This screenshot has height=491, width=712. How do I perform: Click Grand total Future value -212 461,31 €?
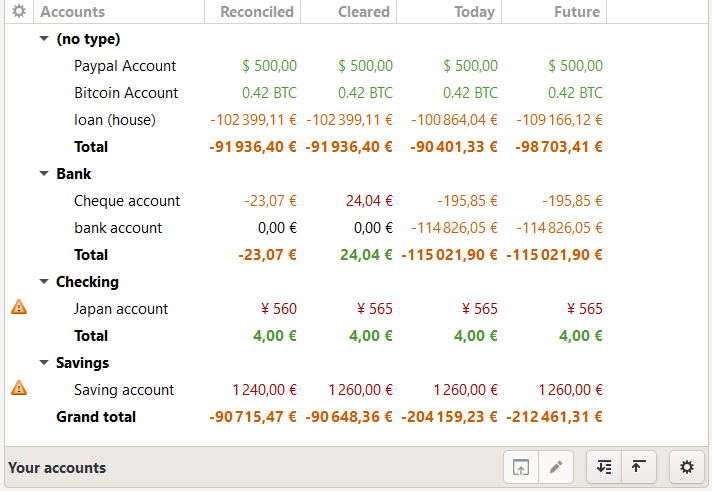coord(554,417)
